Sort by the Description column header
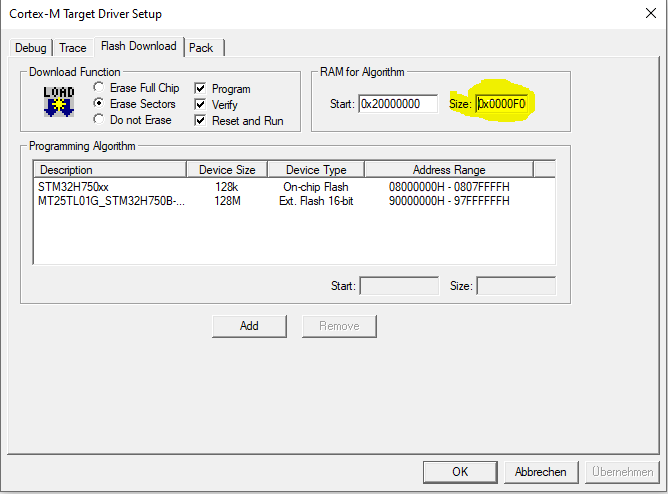The height and width of the screenshot is (494, 668). [110, 169]
